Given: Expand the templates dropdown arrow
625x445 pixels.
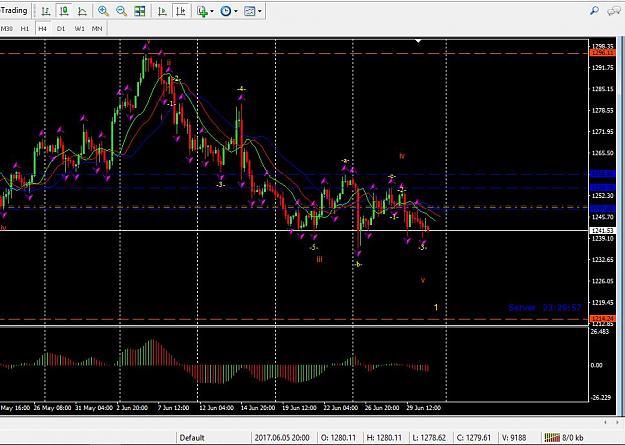Looking at the screenshot, I should click(259, 11).
